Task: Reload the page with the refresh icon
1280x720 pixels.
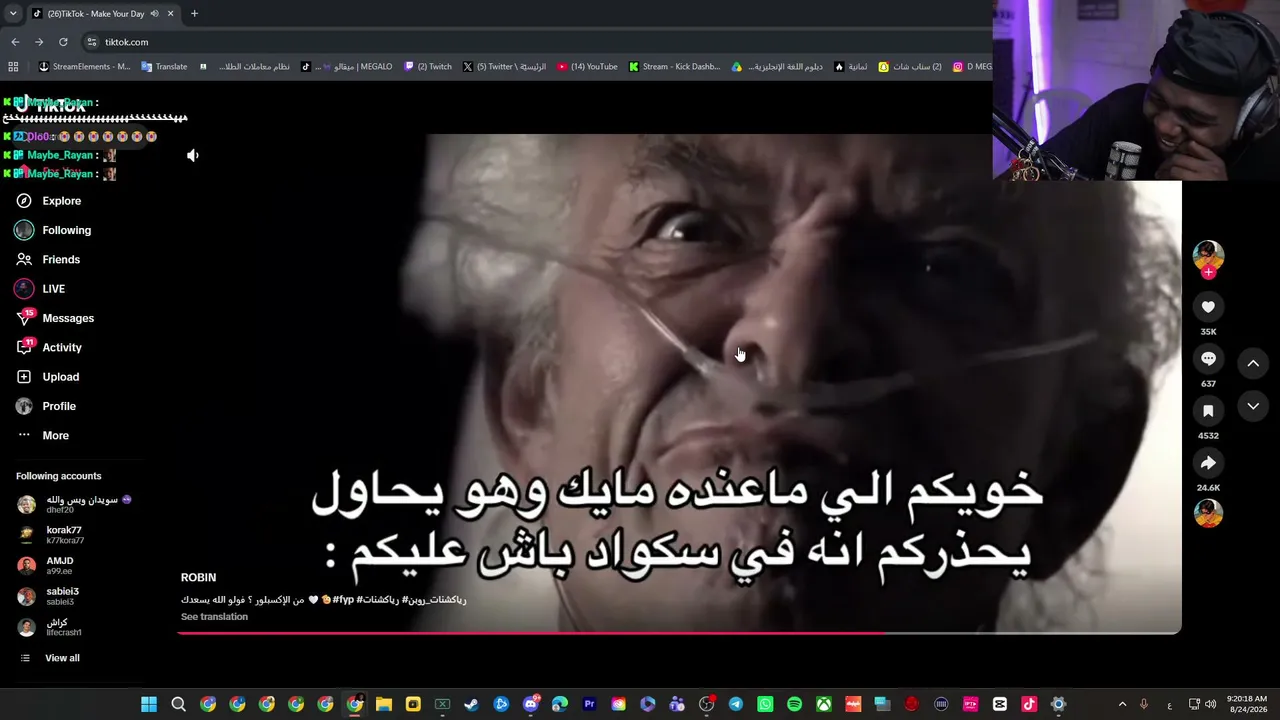Action: coord(63,42)
